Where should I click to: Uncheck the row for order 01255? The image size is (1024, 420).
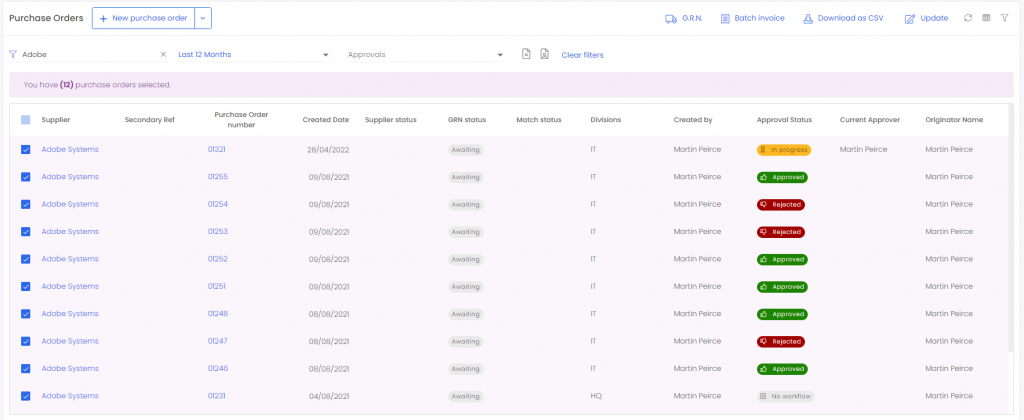coord(25,177)
